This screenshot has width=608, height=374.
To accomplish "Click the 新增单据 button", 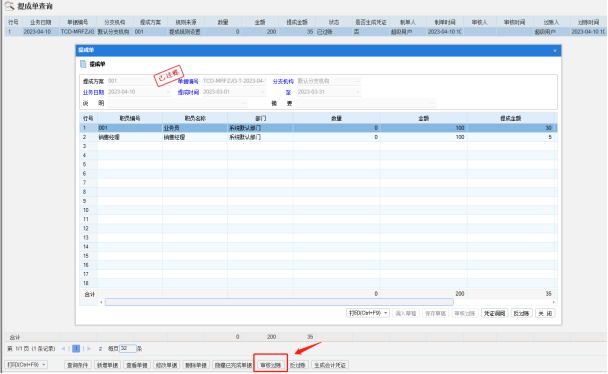I will pyautogui.click(x=107, y=365).
